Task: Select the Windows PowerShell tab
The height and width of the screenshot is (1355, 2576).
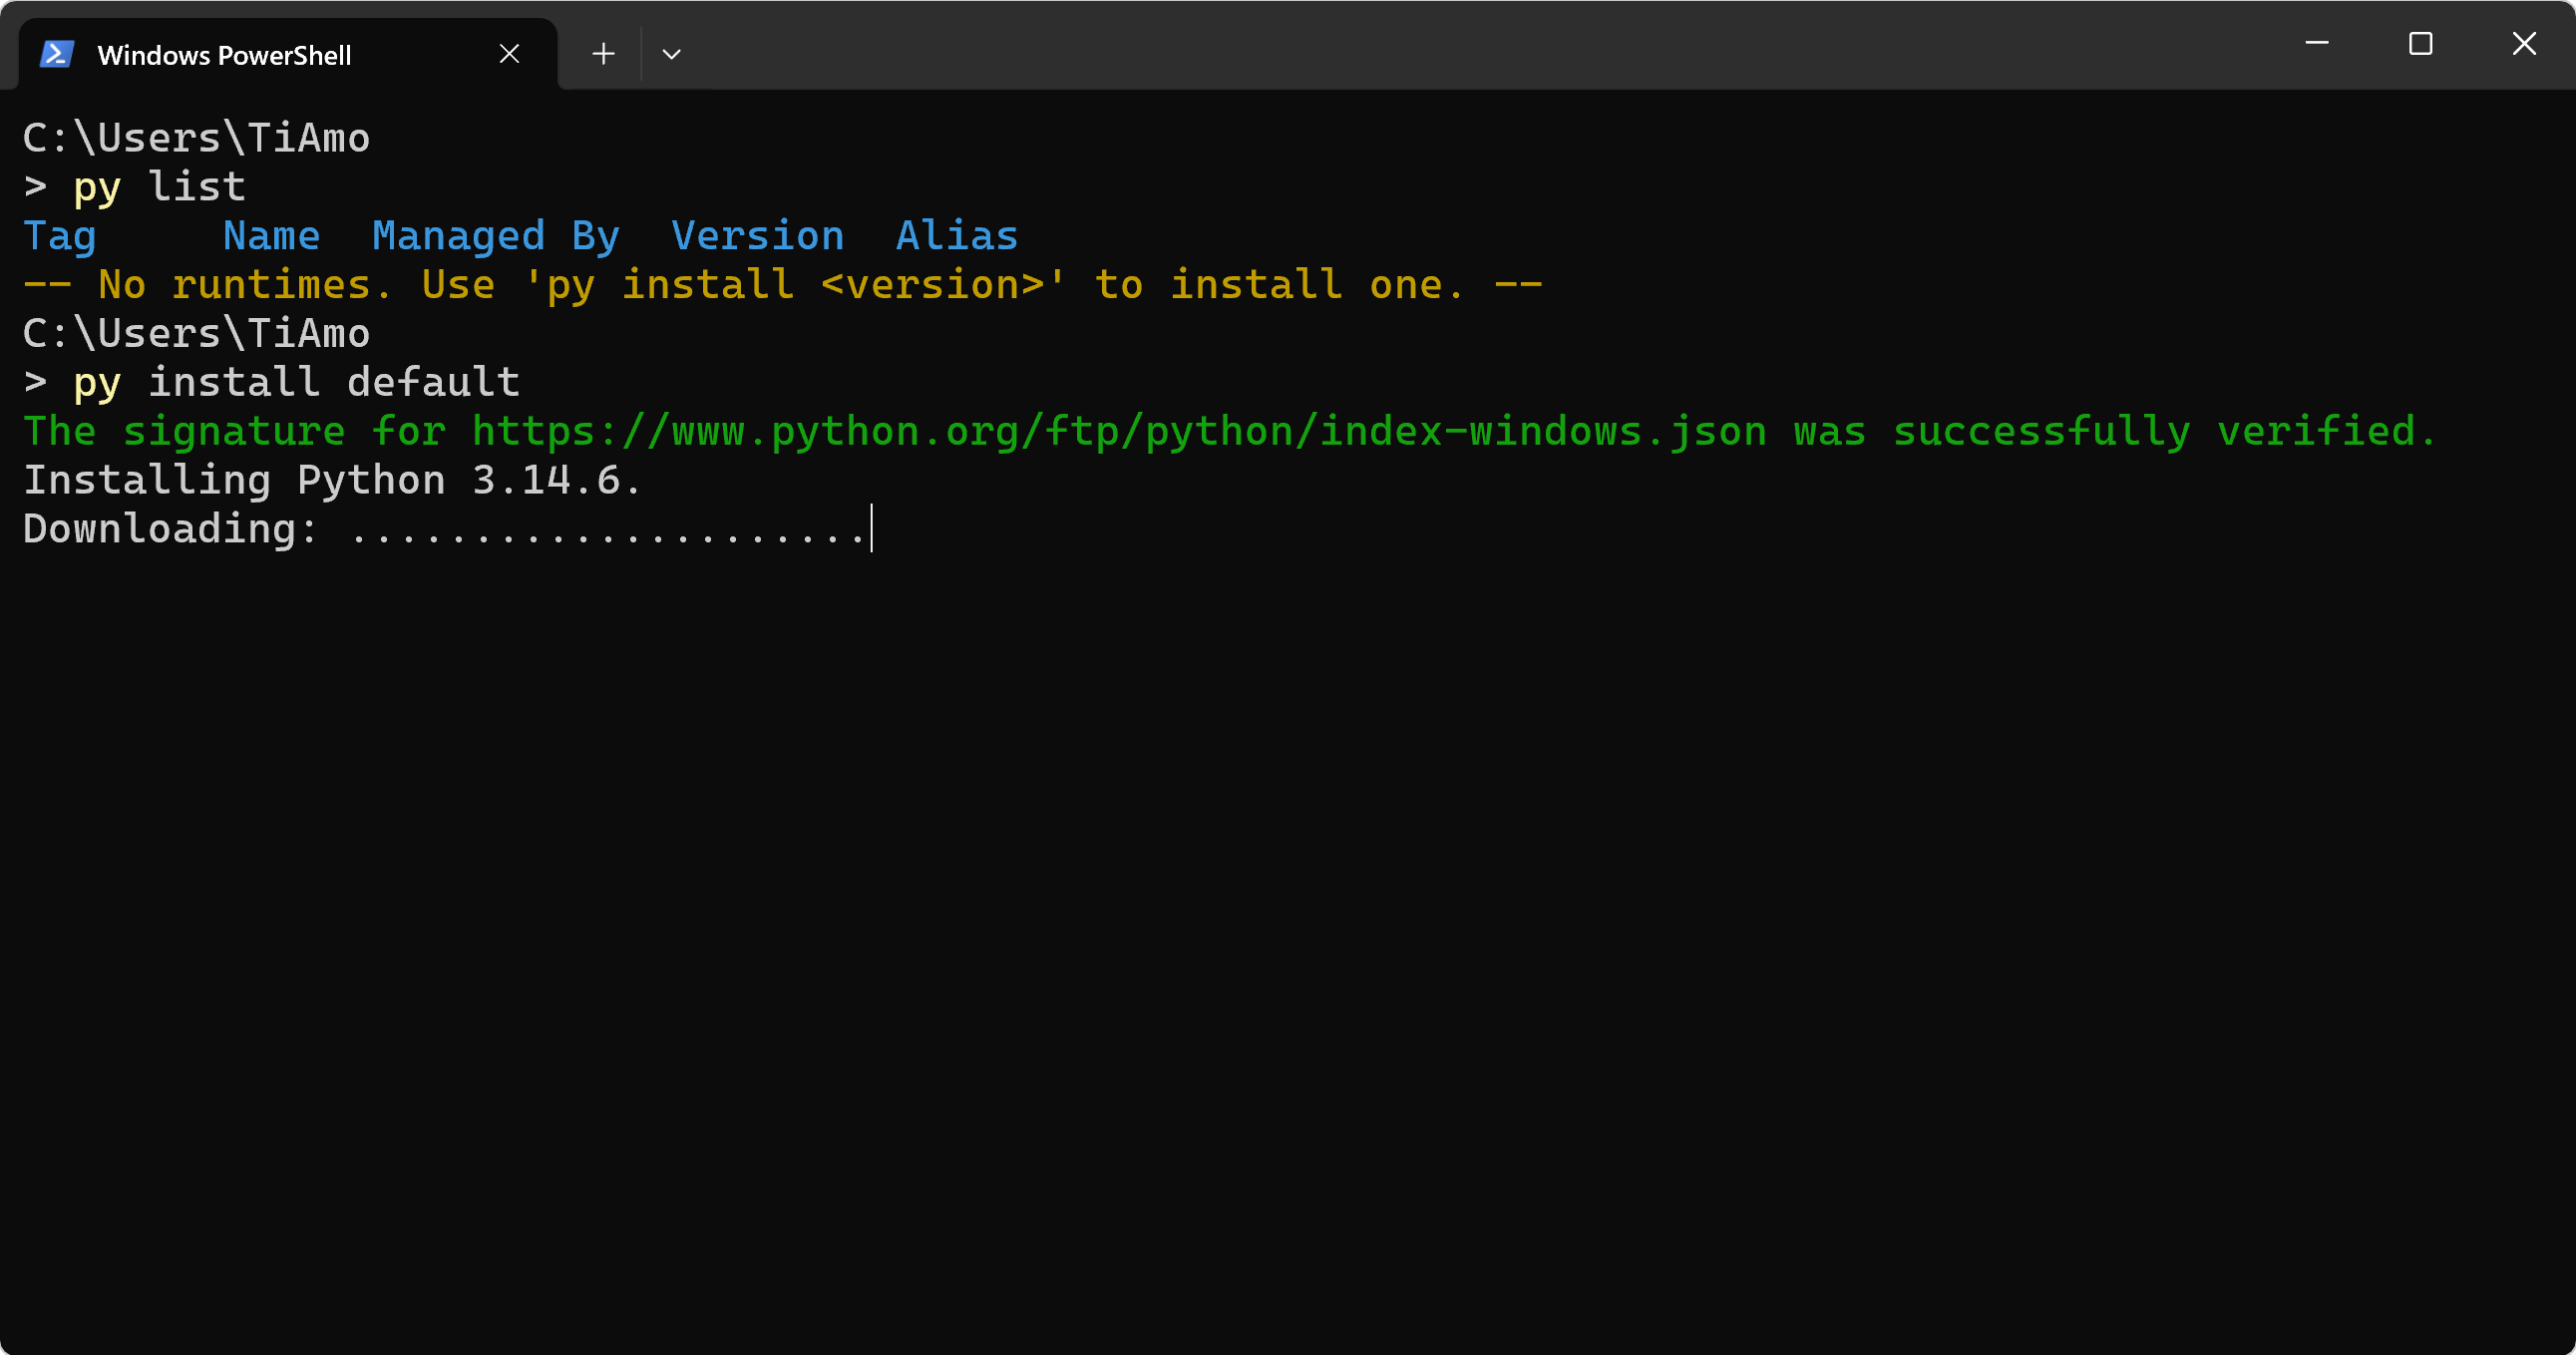Action: pyautogui.click(x=288, y=54)
